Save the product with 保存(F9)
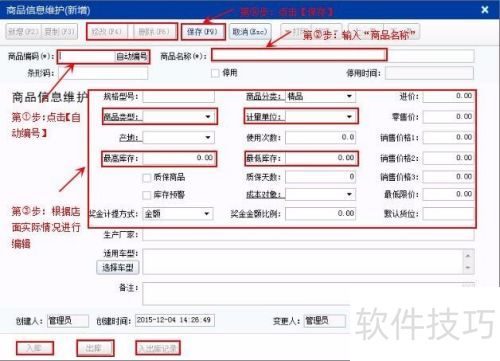The width and height of the screenshot is (500, 361). [x=202, y=32]
